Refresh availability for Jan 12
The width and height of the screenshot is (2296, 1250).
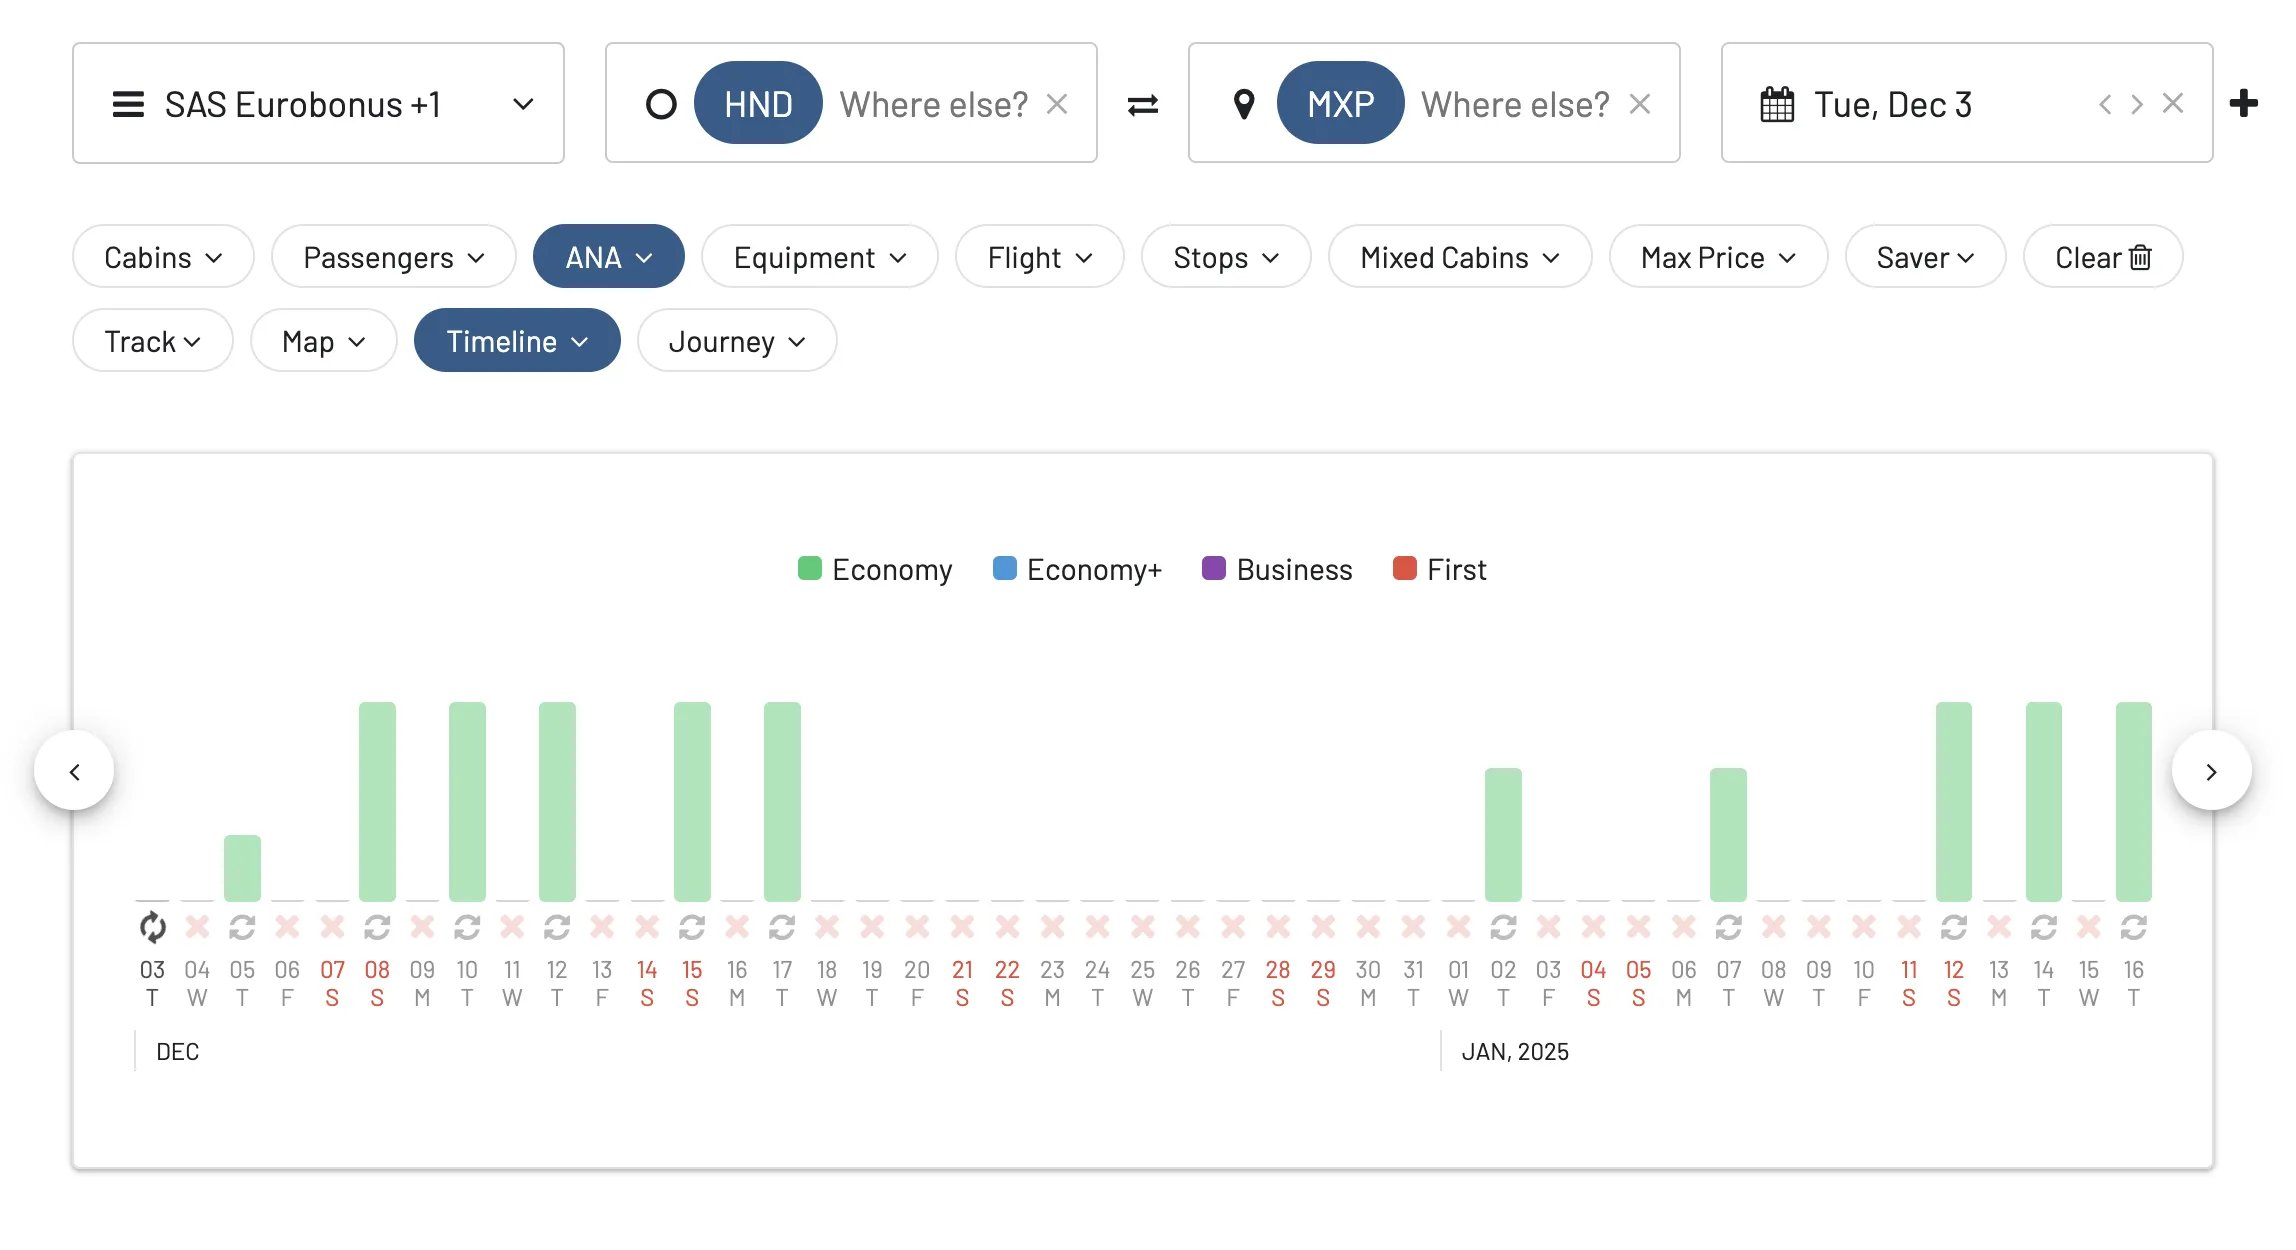coord(1953,927)
